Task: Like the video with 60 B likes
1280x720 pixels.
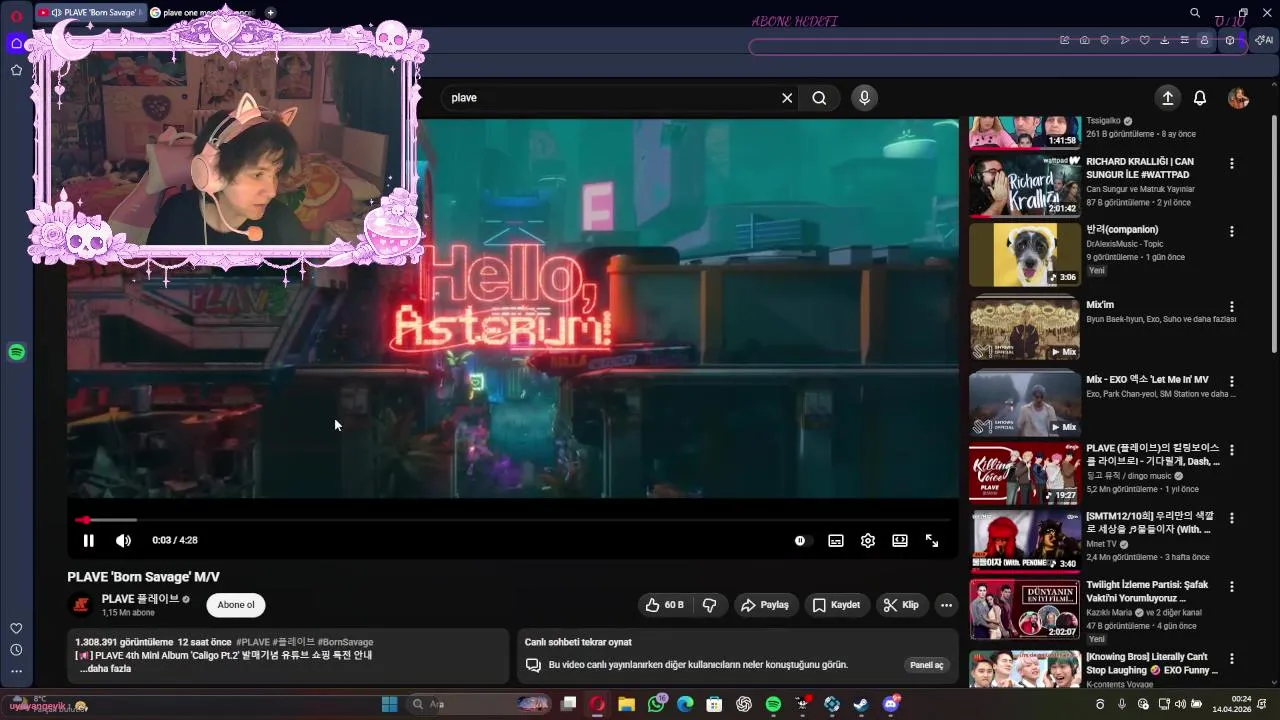Action: tap(665, 605)
